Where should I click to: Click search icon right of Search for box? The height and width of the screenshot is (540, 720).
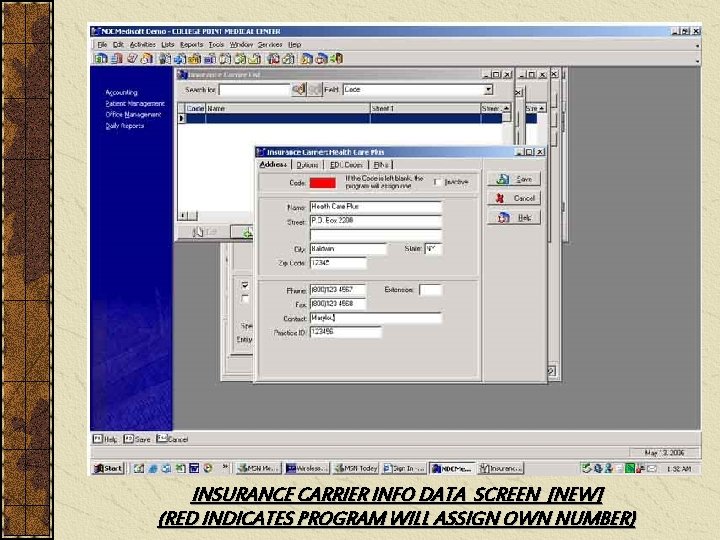[299, 90]
